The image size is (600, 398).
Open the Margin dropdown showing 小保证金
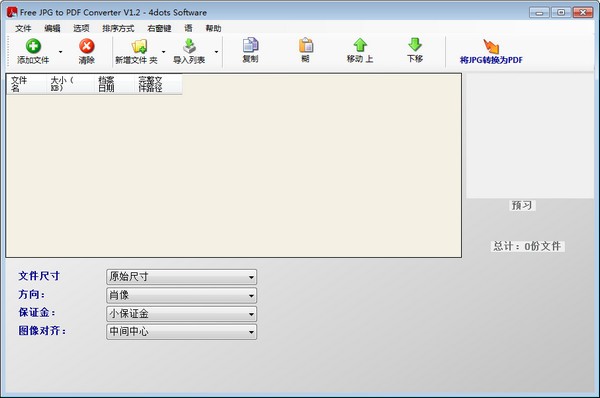coord(181,313)
